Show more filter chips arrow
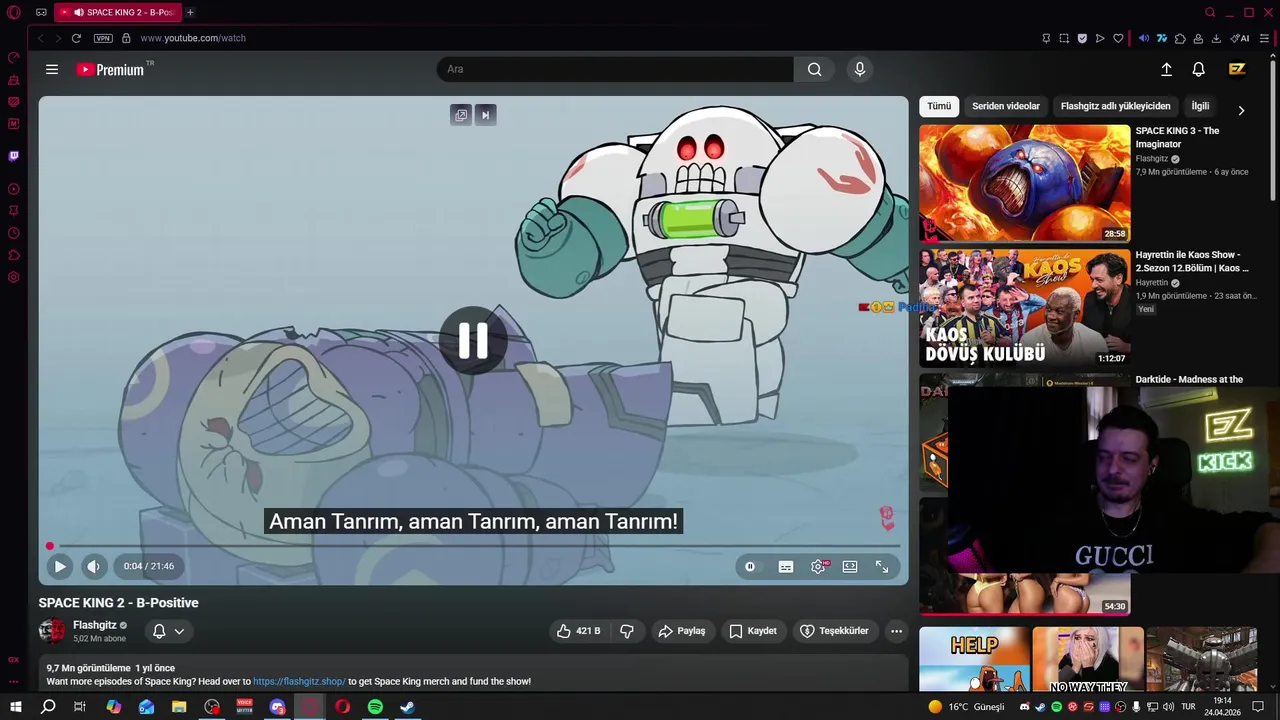 click(x=1241, y=110)
